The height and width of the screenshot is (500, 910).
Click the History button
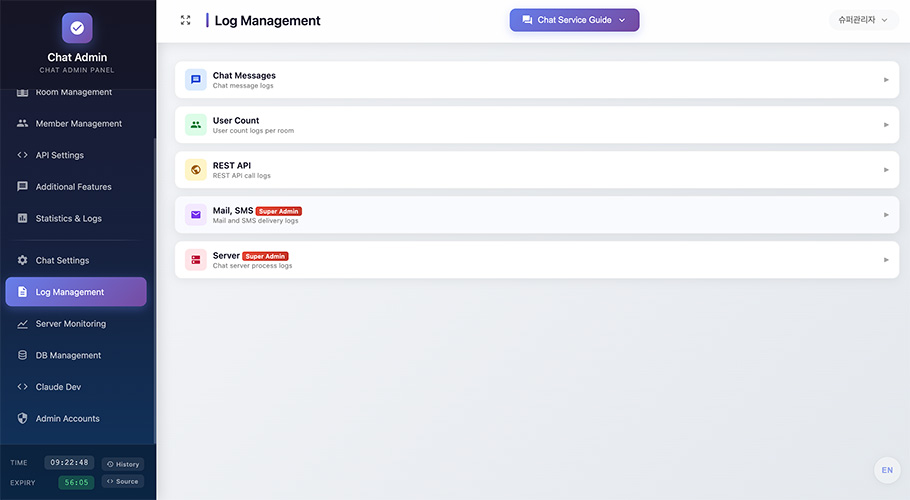[123, 464]
